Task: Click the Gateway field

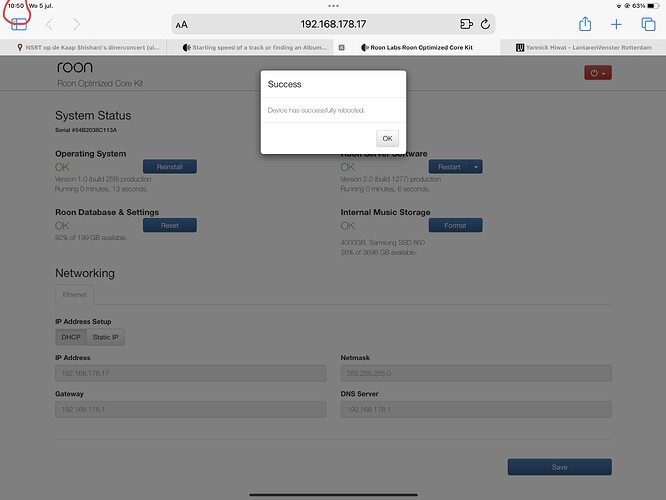Action: coord(191,410)
